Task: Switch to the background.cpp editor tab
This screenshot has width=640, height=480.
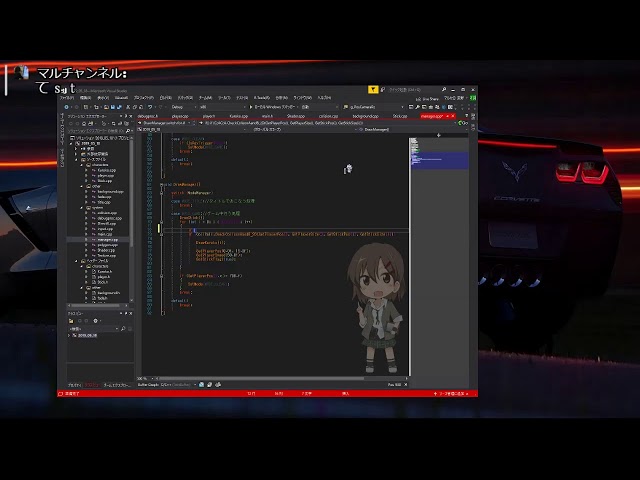Action: (x=366, y=116)
